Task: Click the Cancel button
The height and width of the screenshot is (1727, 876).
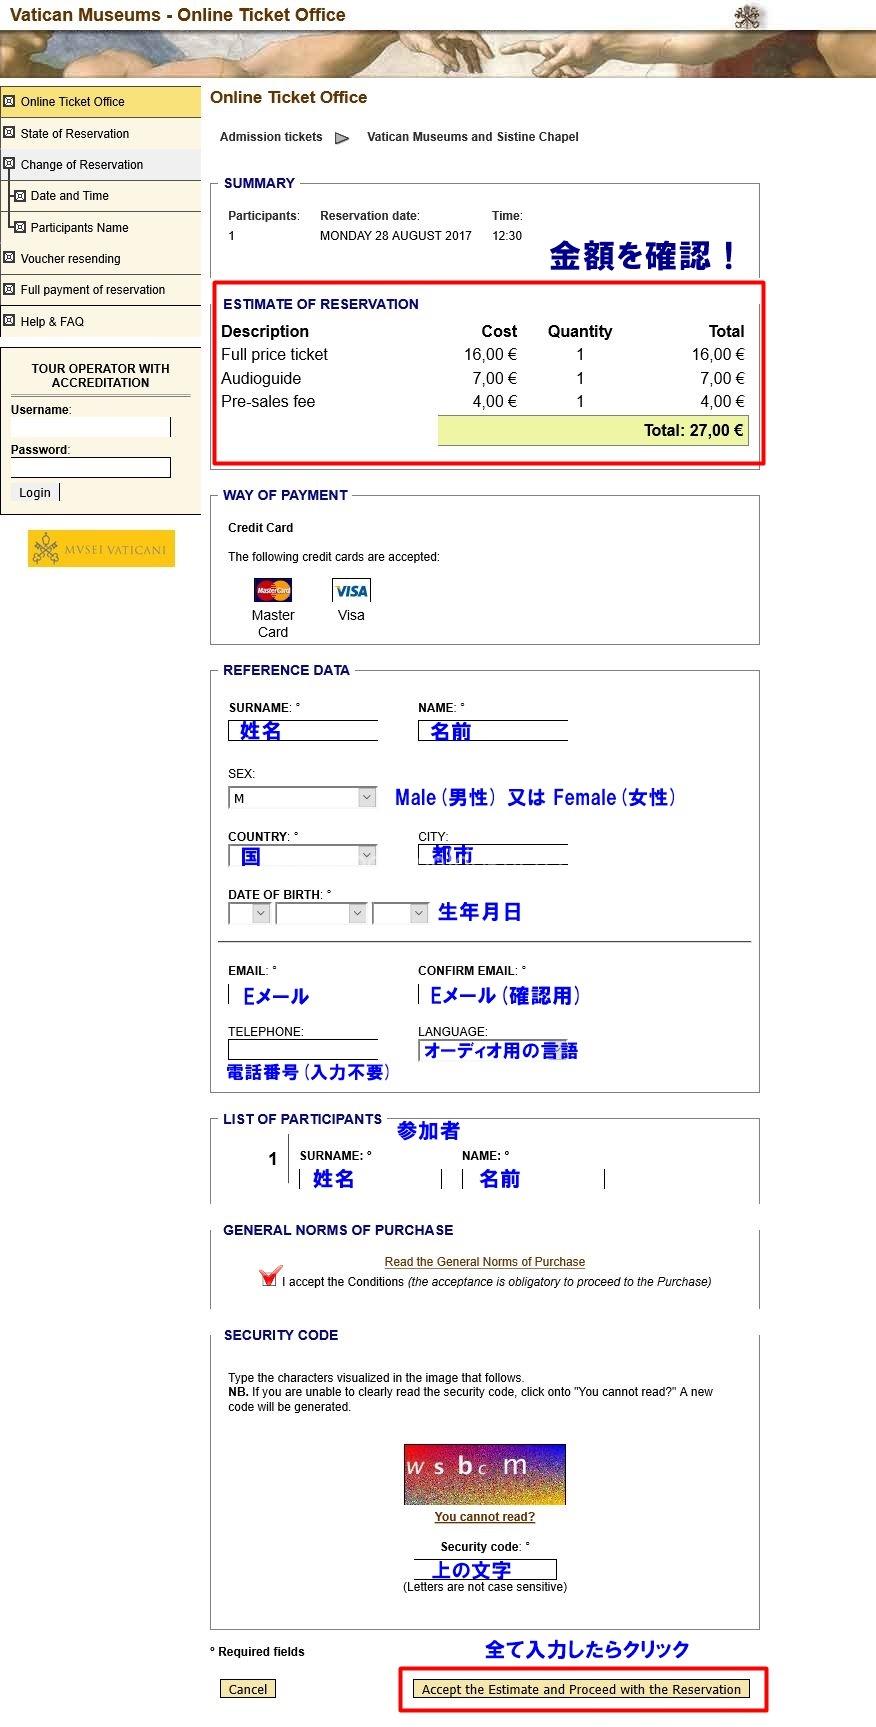Action: [248, 1689]
